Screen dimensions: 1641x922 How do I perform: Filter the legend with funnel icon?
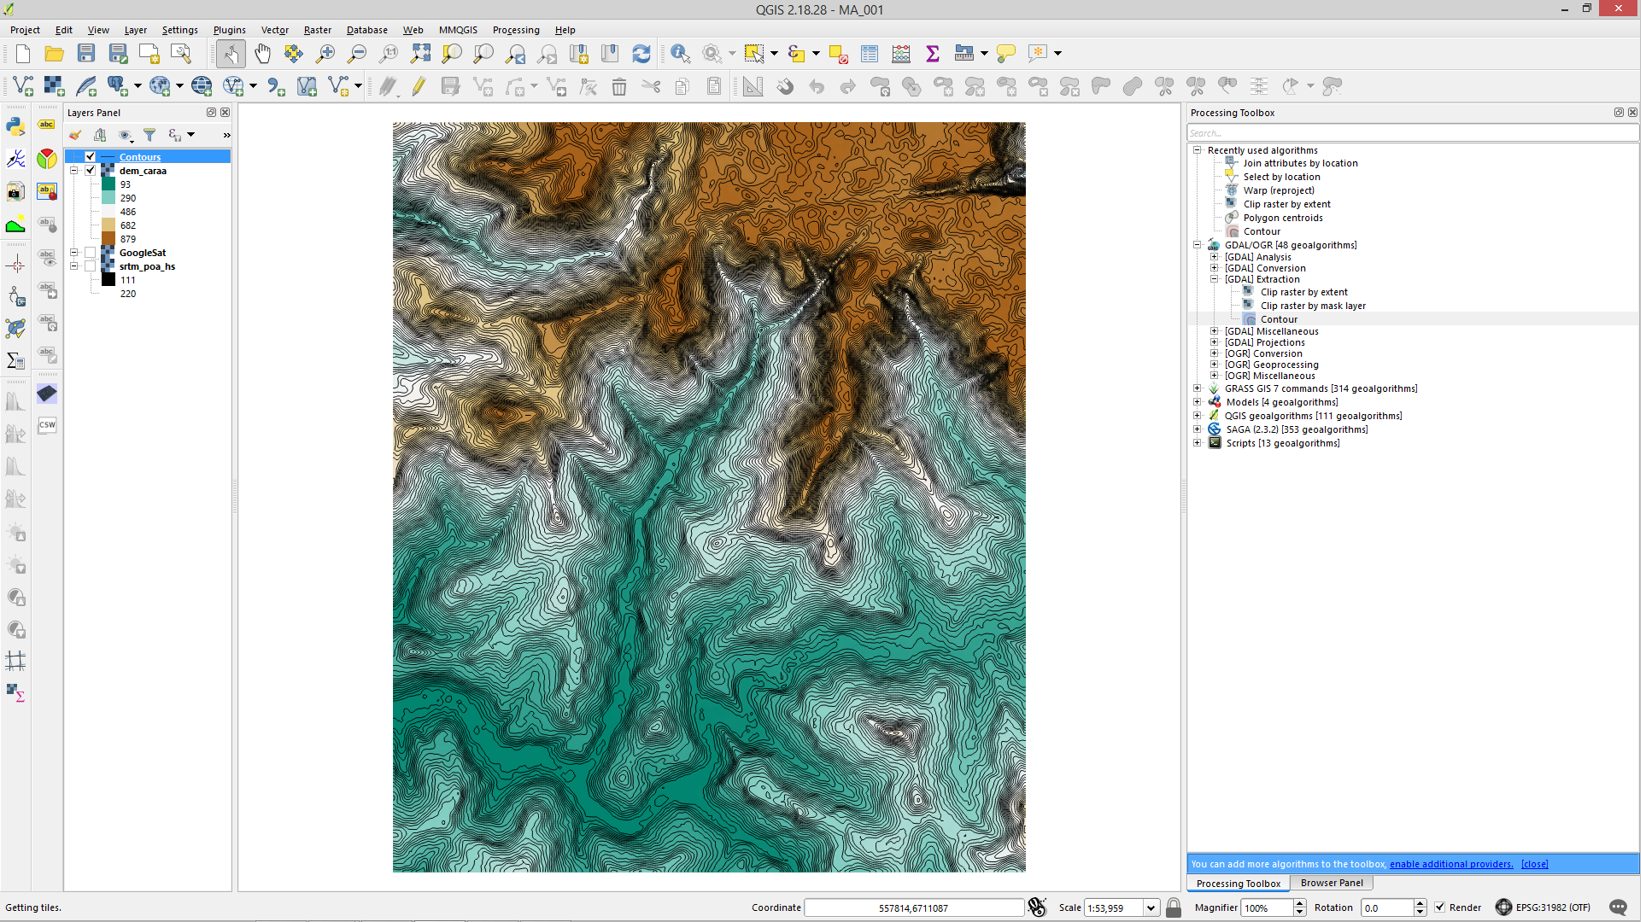pos(149,135)
